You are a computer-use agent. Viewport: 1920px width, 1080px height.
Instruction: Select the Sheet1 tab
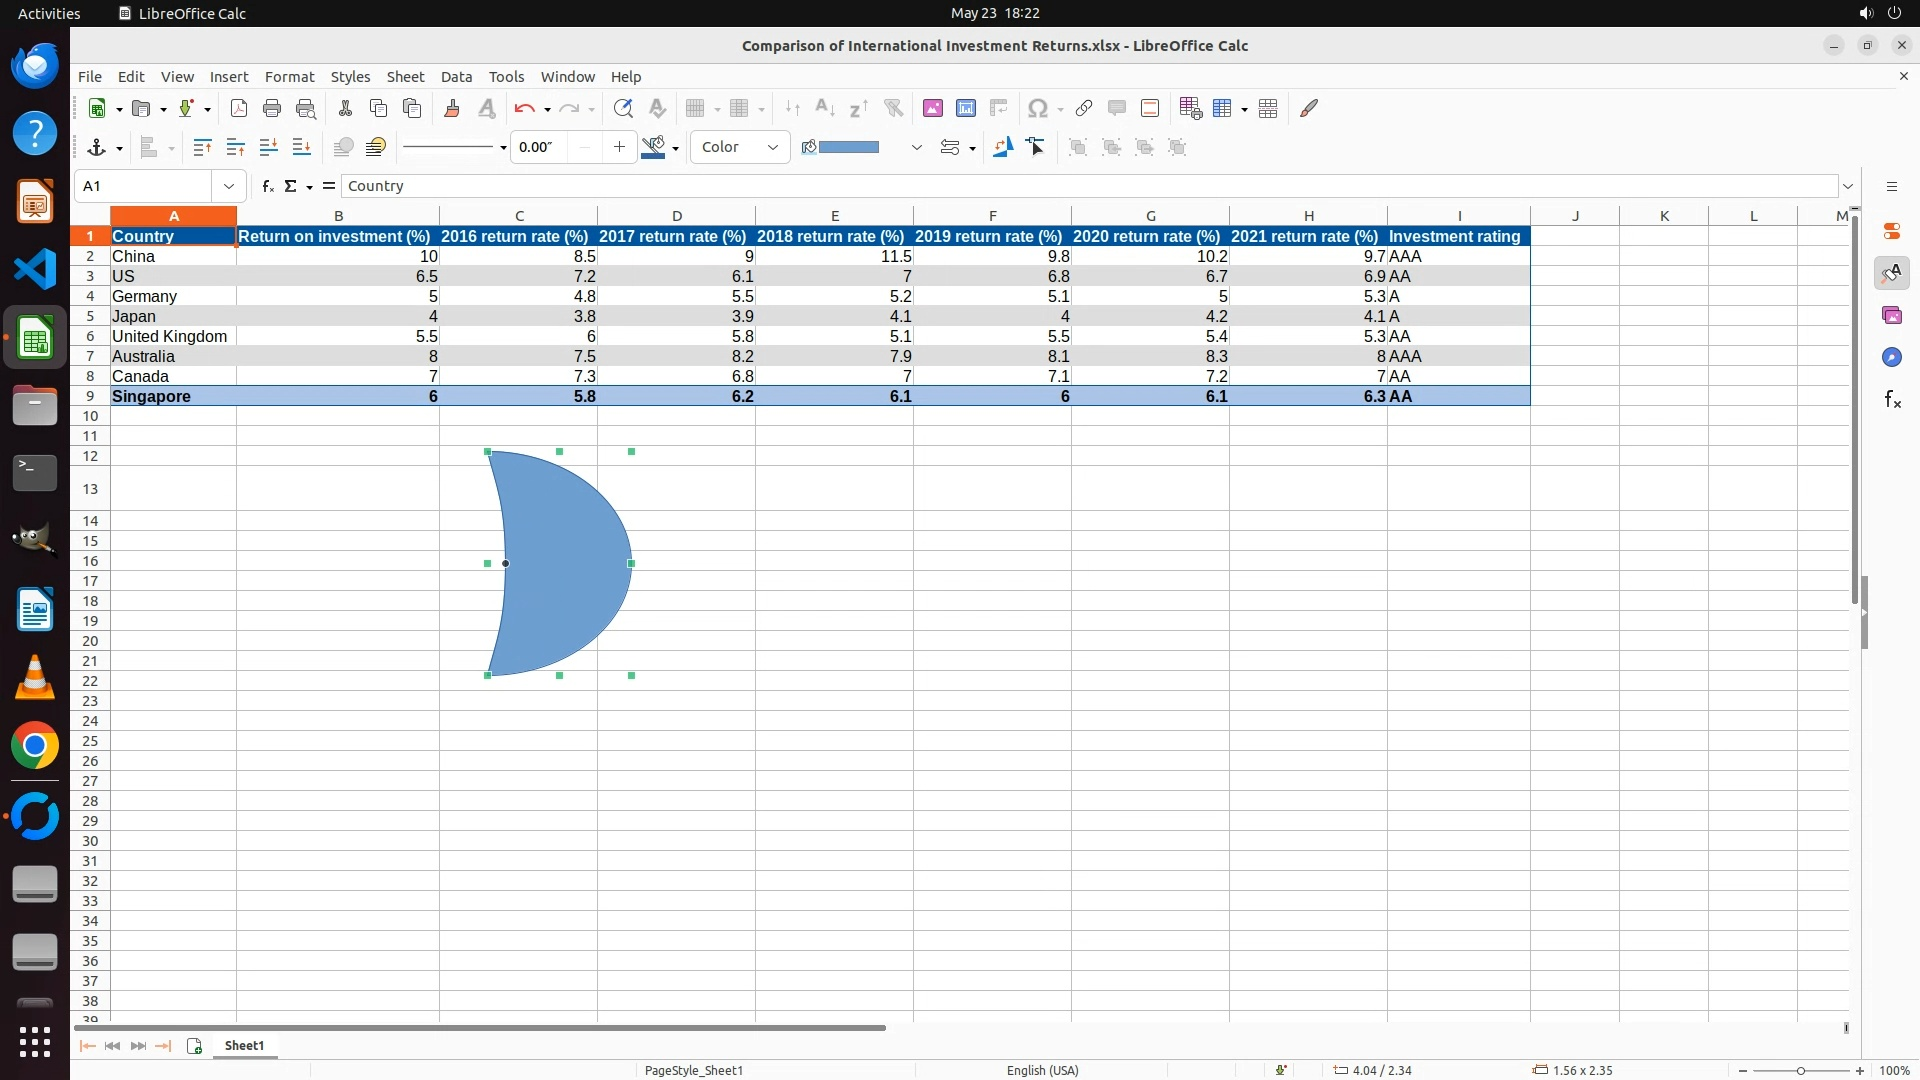click(244, 1046)
